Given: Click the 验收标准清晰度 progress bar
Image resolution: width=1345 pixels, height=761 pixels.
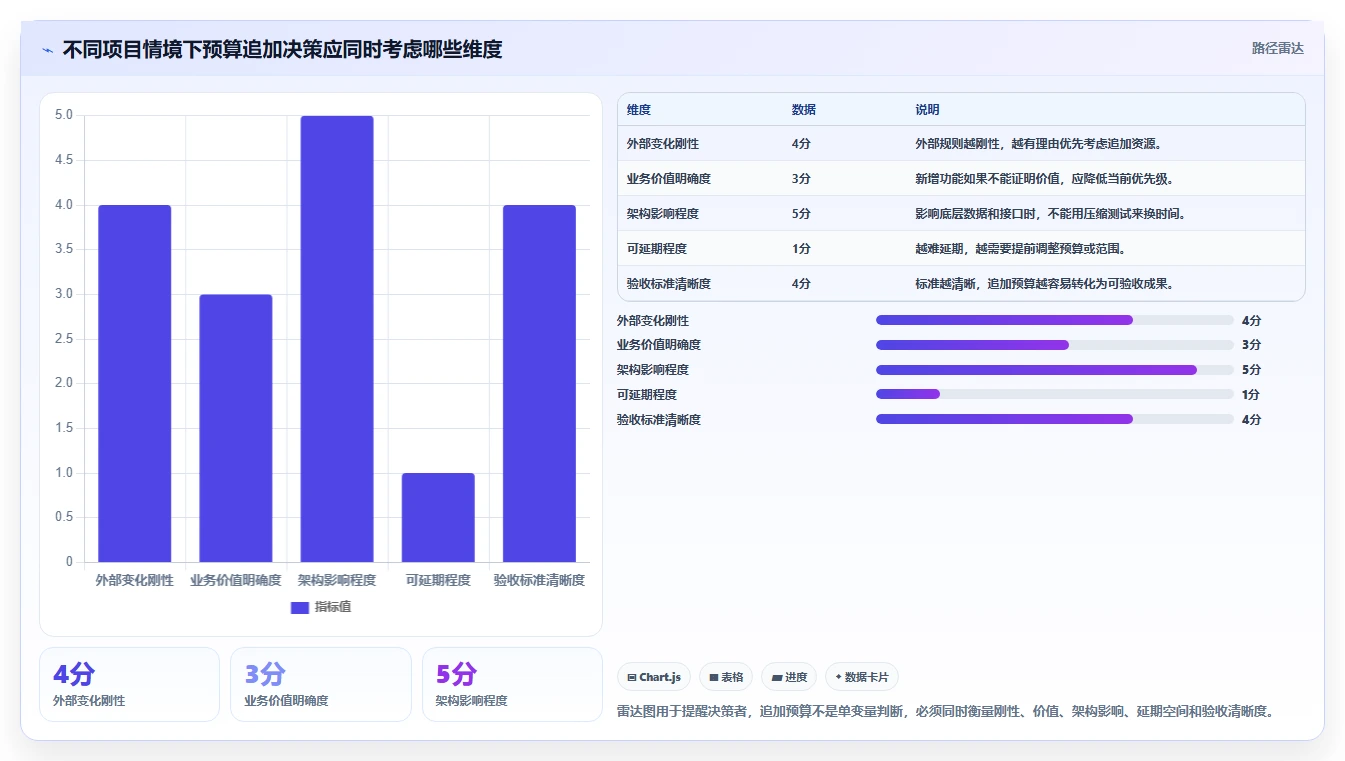Looking at the screenshot, I should pyautogui.click(x=1055, y=419).
